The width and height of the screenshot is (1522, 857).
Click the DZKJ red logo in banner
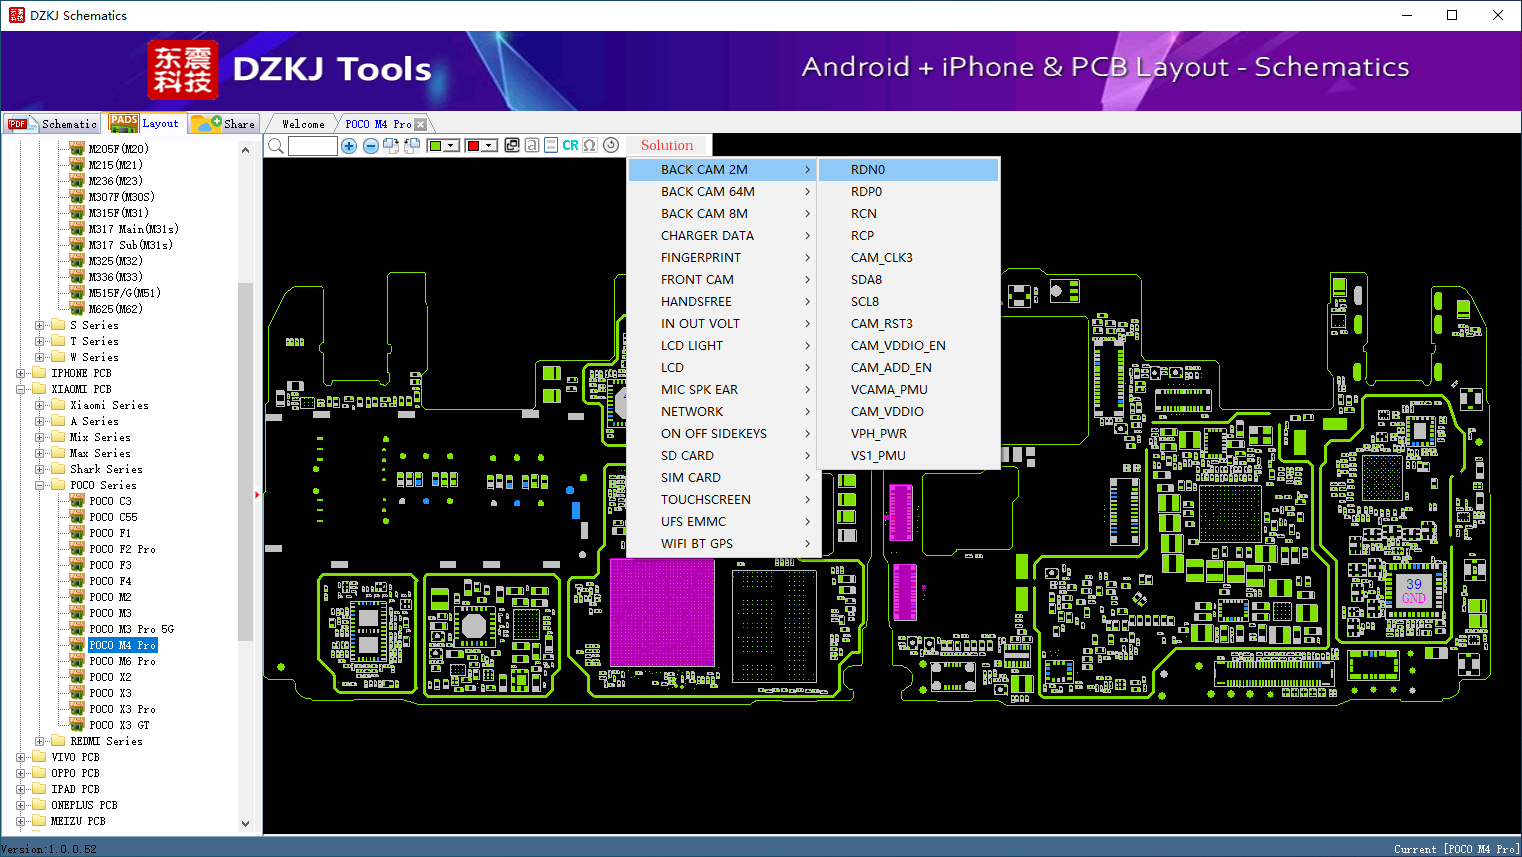point(183,70)
